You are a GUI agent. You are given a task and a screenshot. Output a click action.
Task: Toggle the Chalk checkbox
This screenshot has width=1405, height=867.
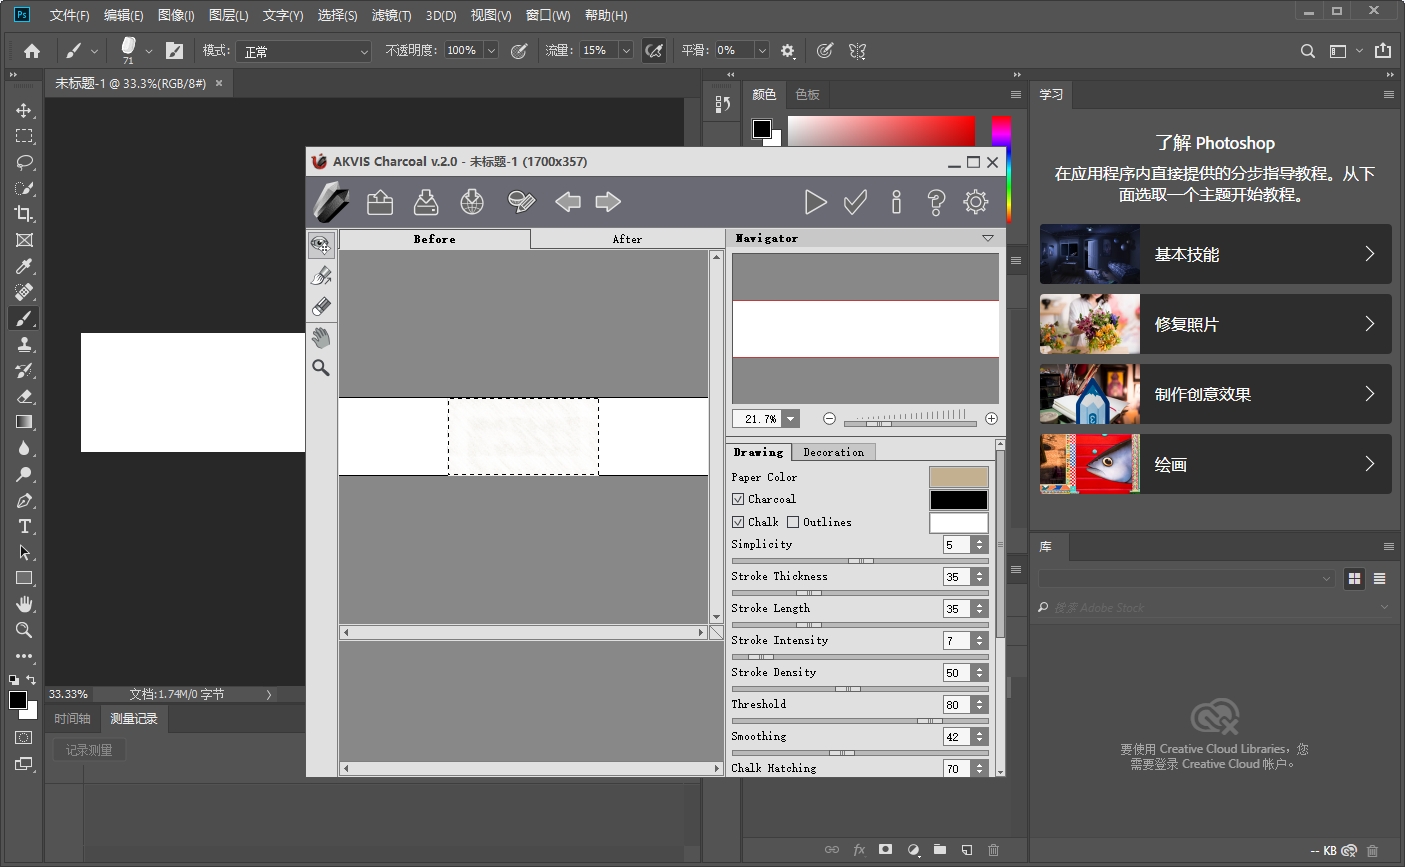pos(738,522)
